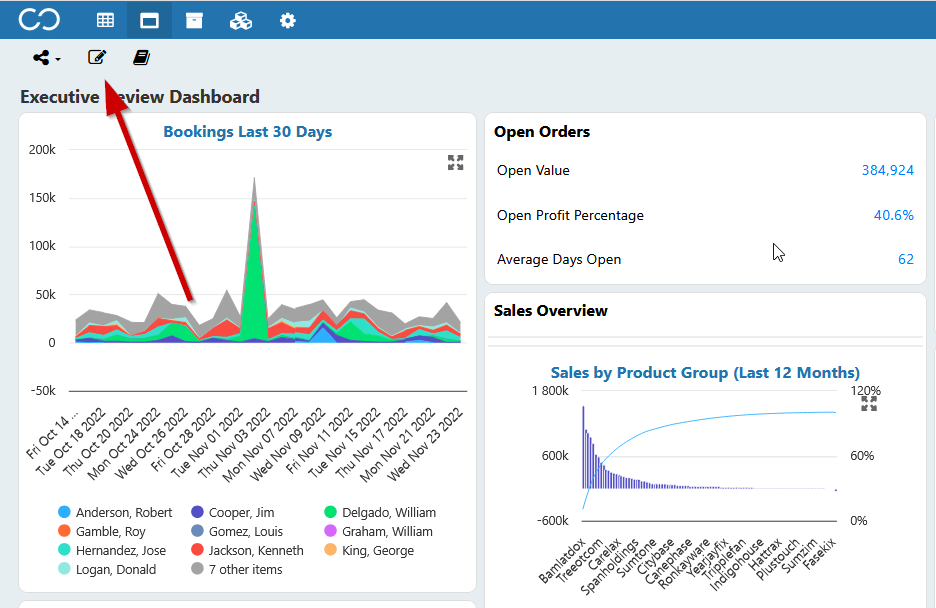Toggle Delgado, William legend series

[380, 513]
